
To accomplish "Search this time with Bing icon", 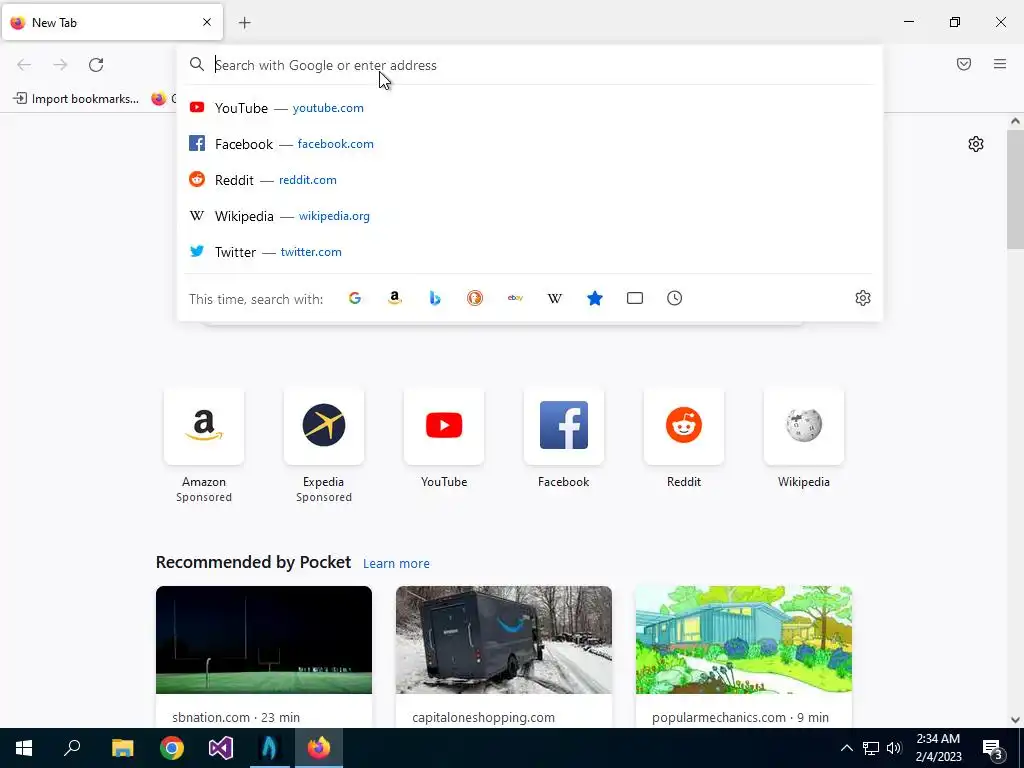I will tap(435, 298).
